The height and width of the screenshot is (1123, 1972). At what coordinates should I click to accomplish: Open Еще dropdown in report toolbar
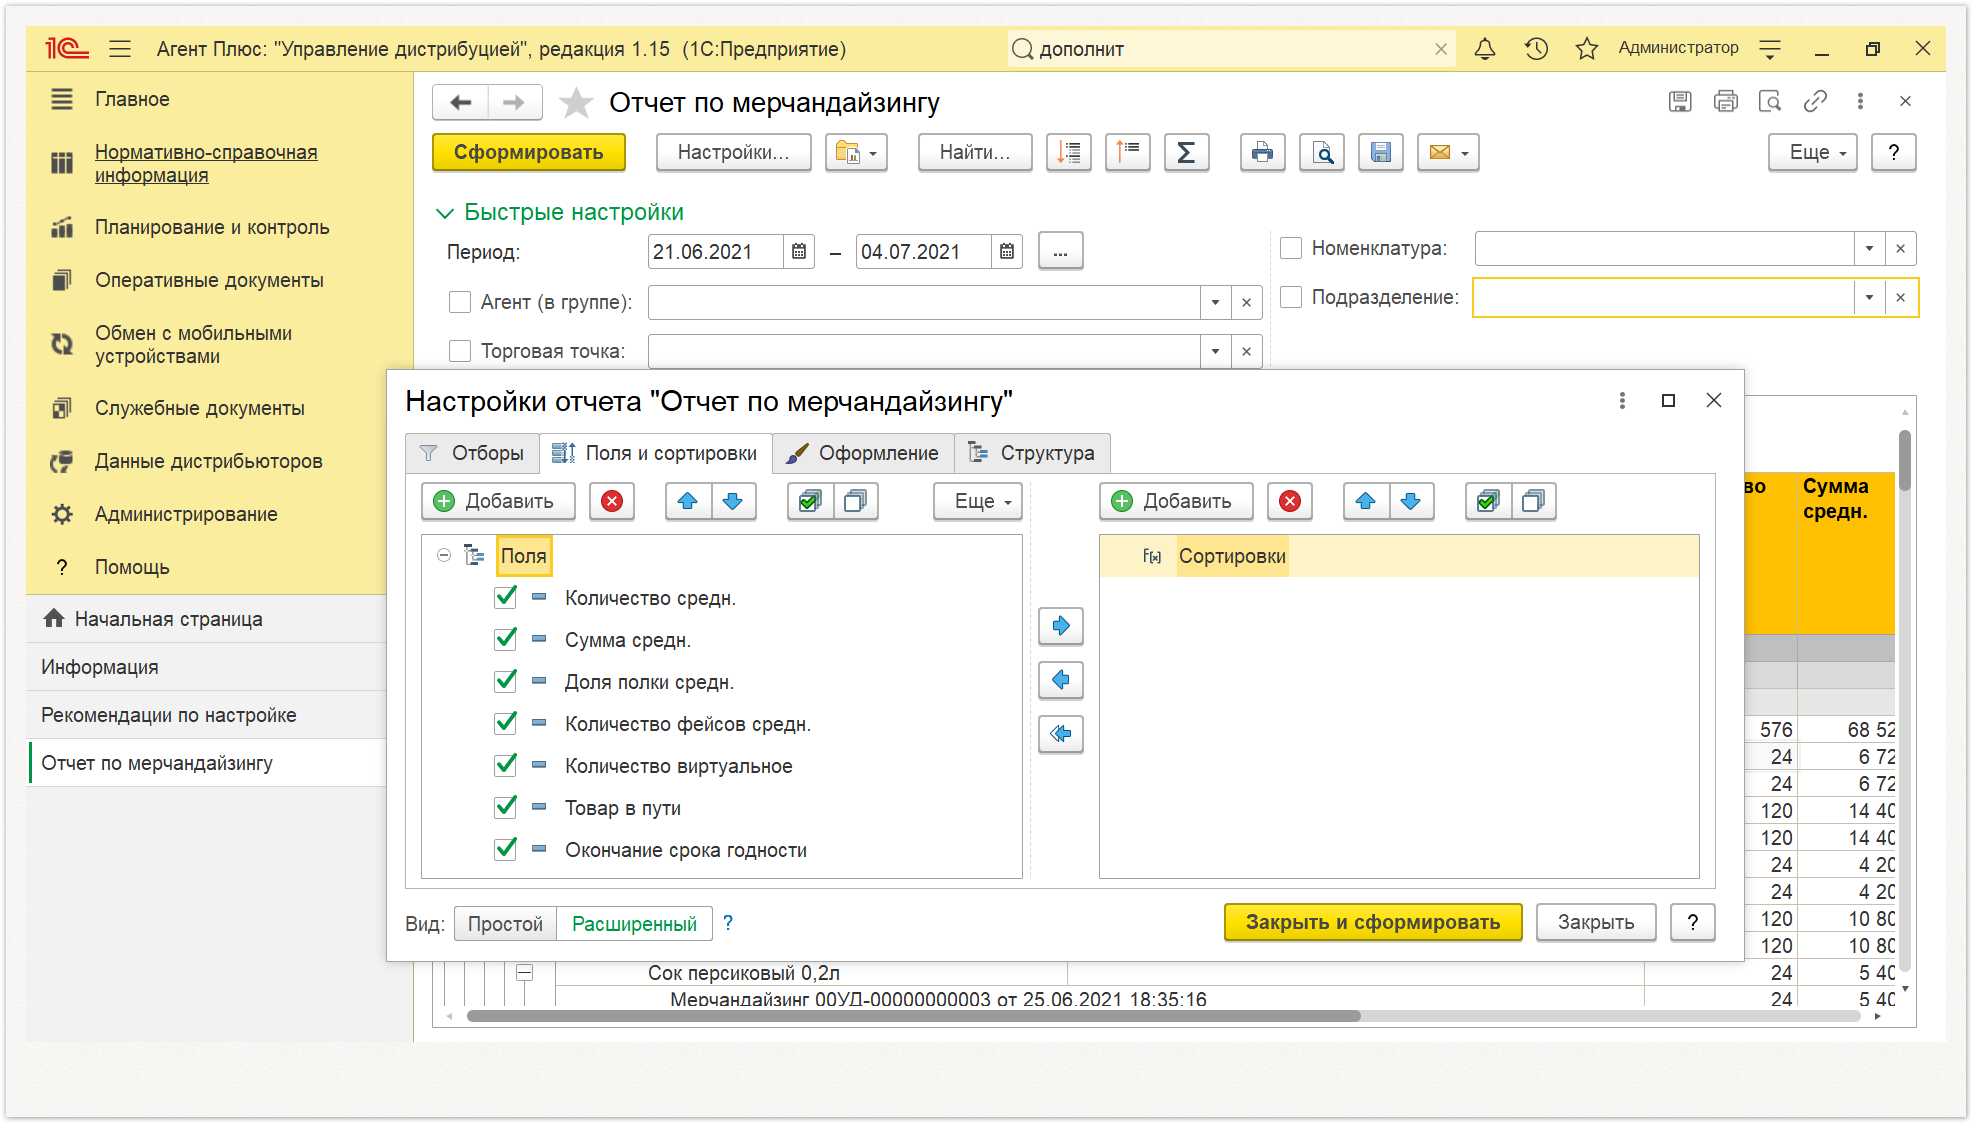pos(1813,152)
